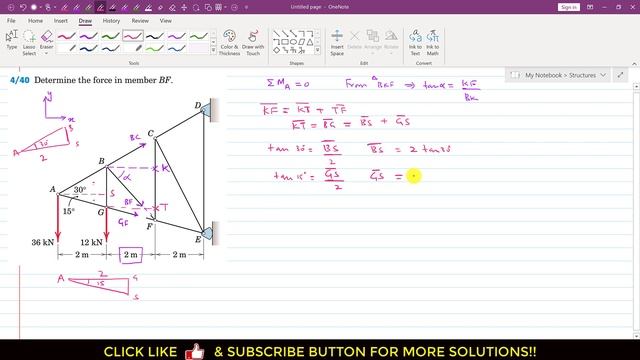640x360 pixels.
Task: Choose the Eraser tool in ribbon
Action: (x=47, y=40)
